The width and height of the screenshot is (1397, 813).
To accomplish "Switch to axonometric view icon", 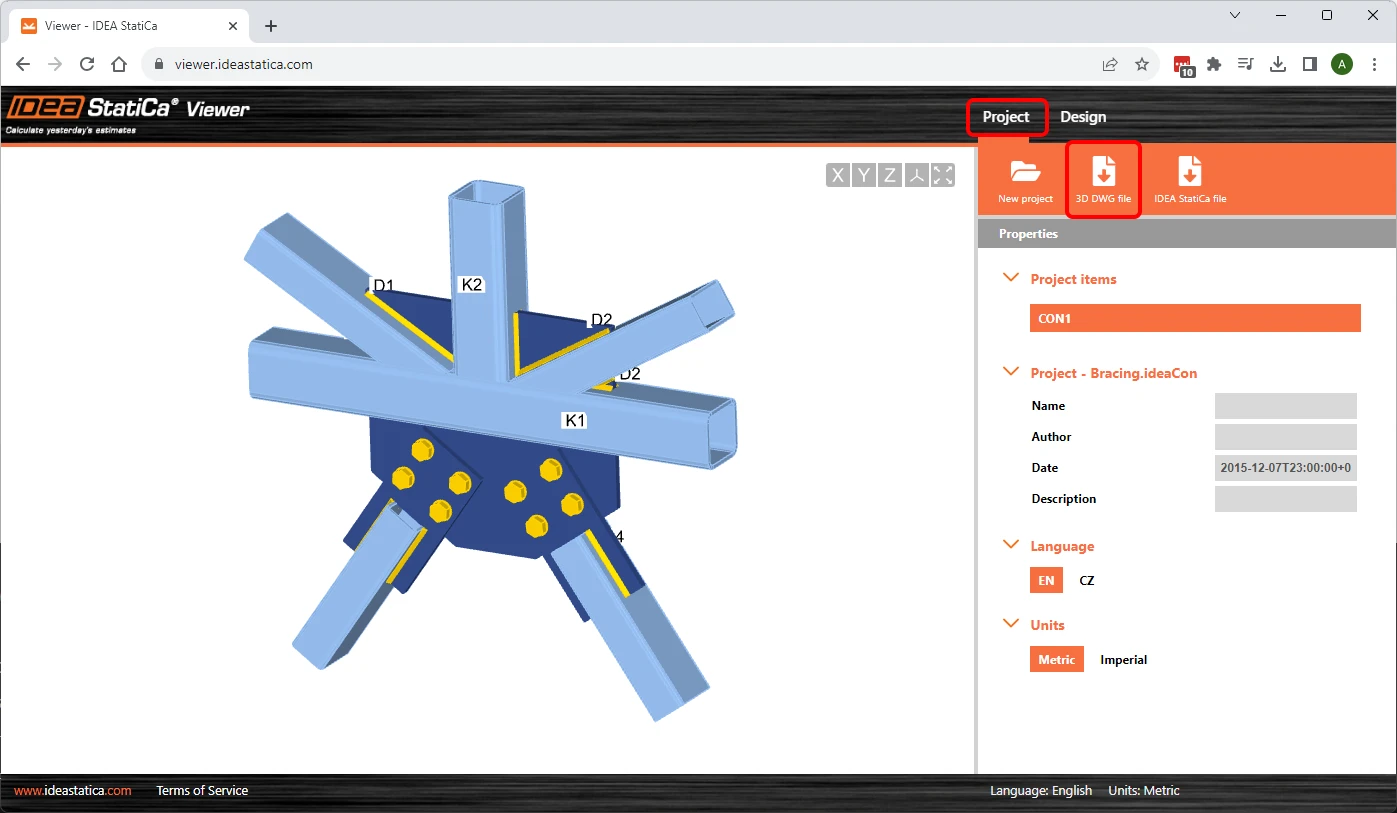I will 917,176.
